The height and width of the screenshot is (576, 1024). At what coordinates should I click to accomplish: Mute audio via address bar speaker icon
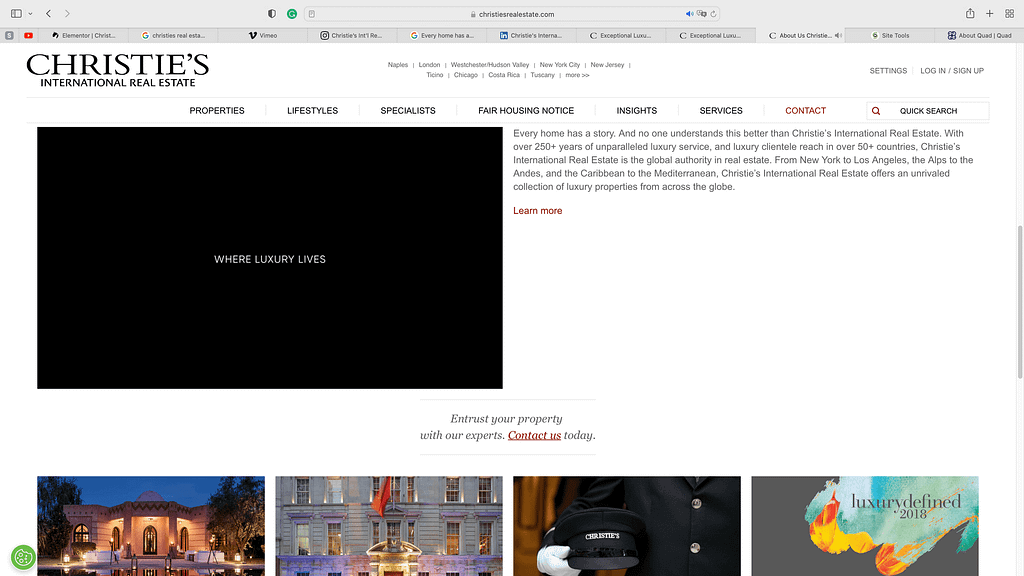(x=689, y=14)
